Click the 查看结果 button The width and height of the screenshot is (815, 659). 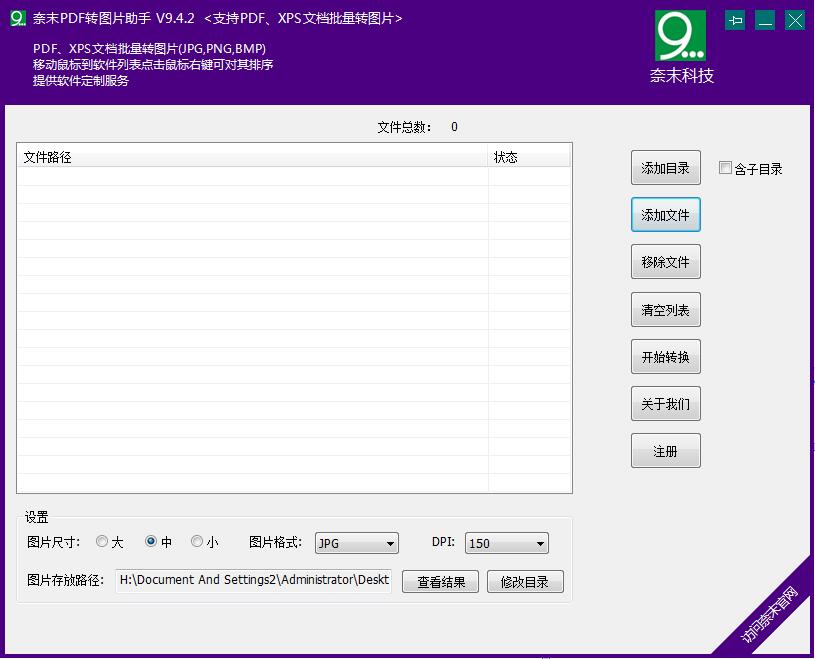[440, 582]
